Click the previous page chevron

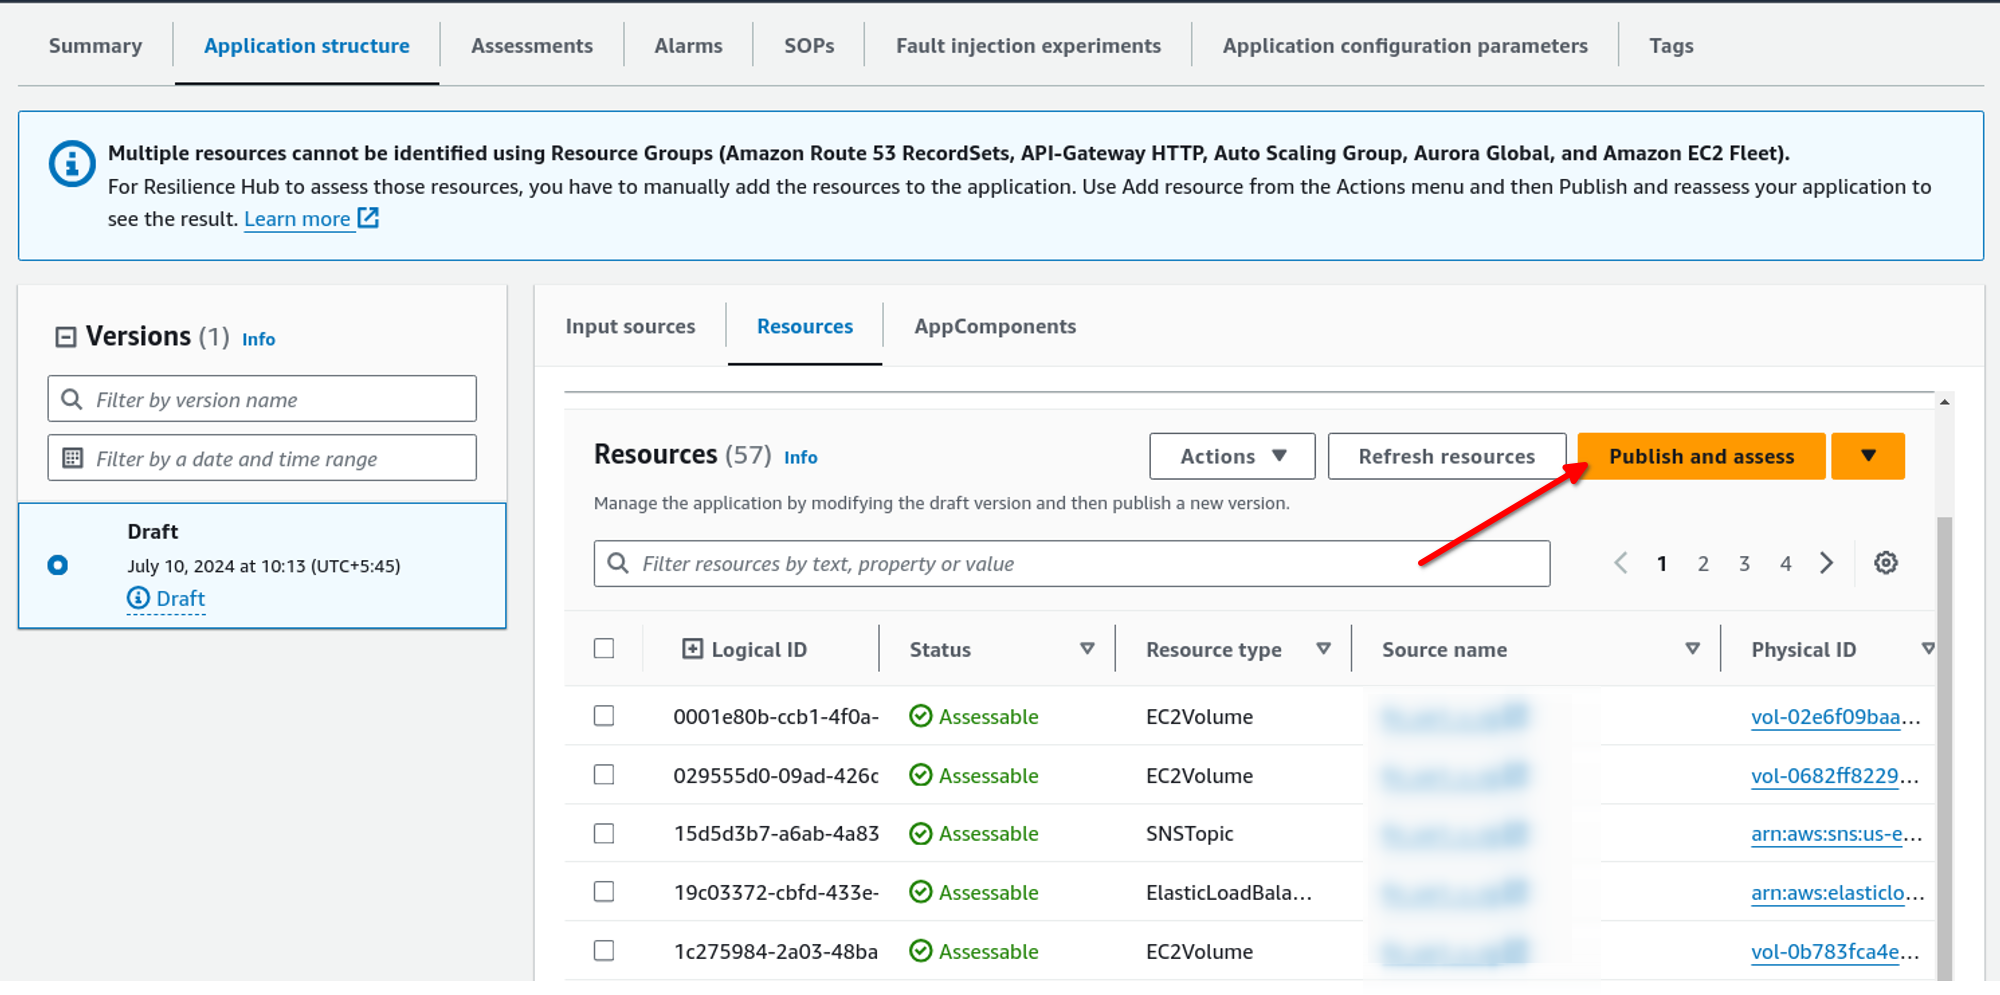(1620, 563)
